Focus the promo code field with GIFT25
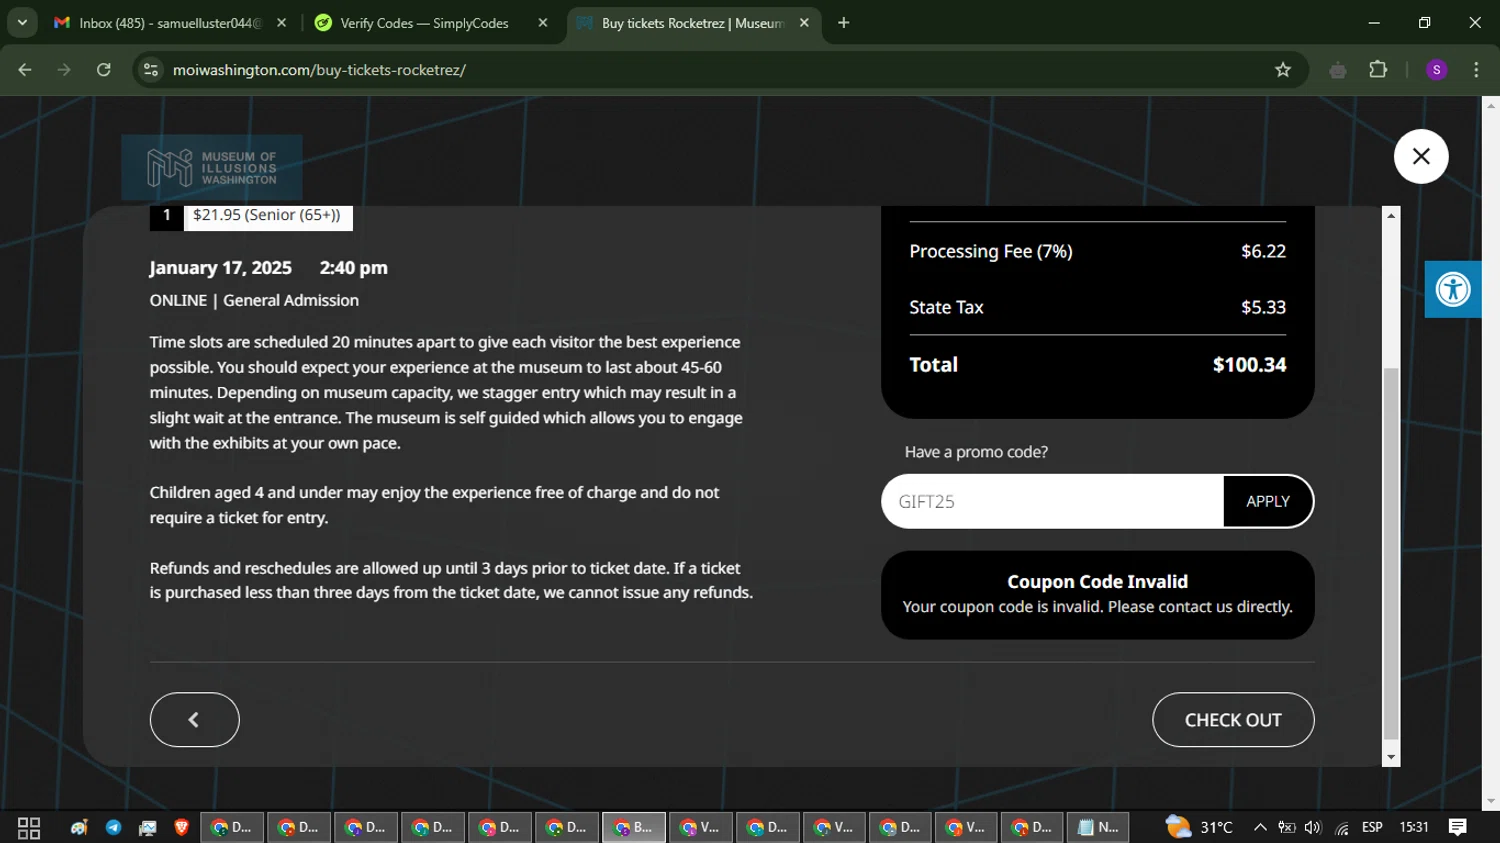The image size is (1500, 843). (x=1052, y=501)
